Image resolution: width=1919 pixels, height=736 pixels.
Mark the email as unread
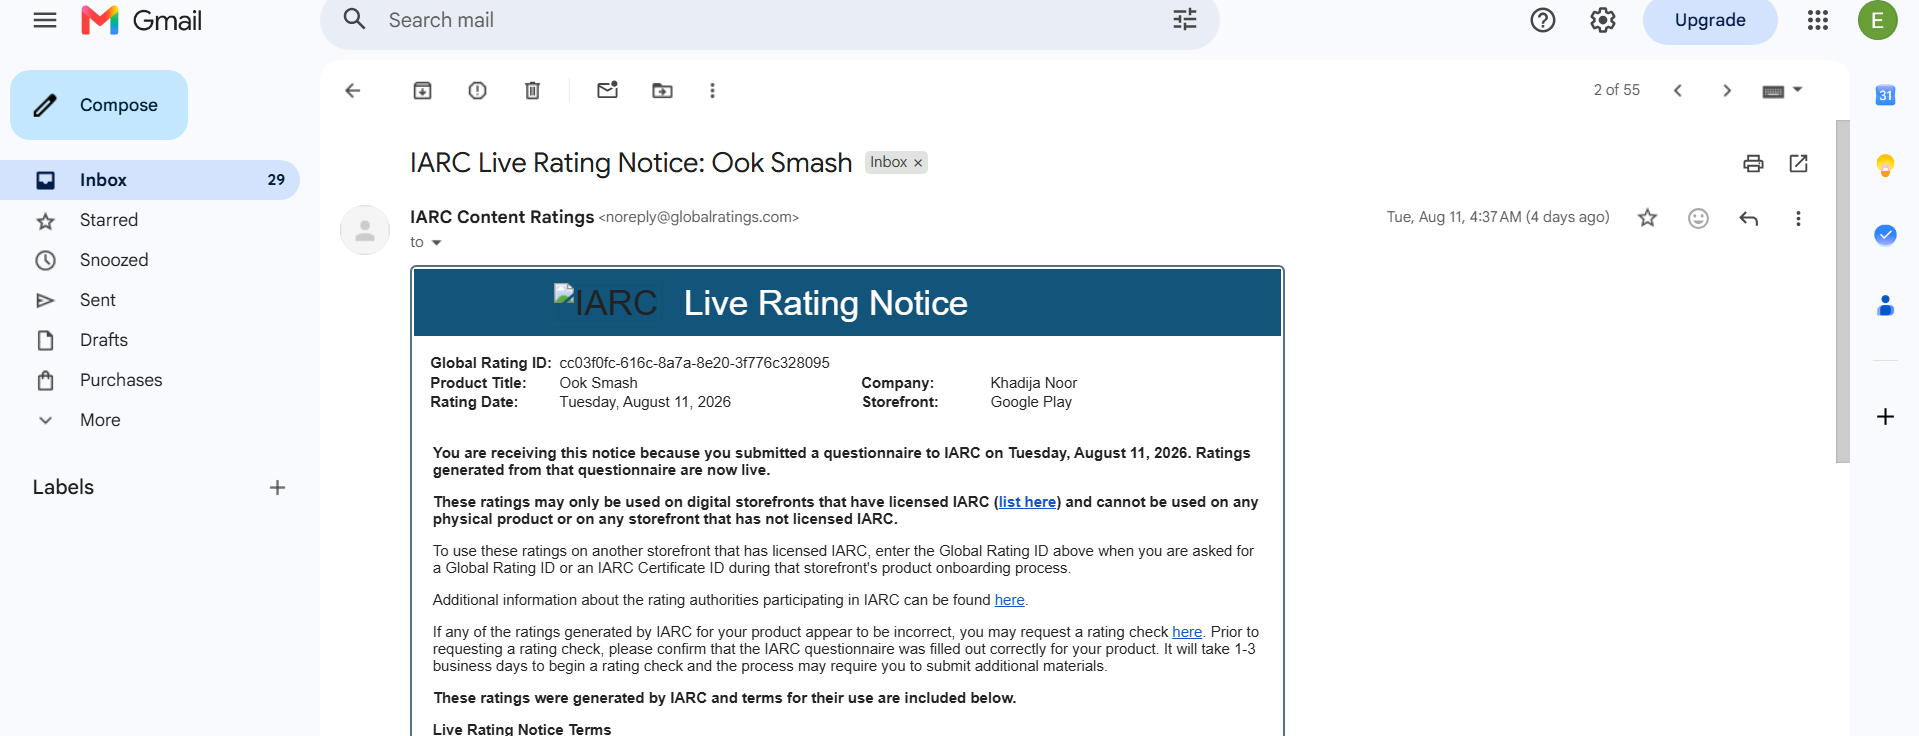point(608,91)
